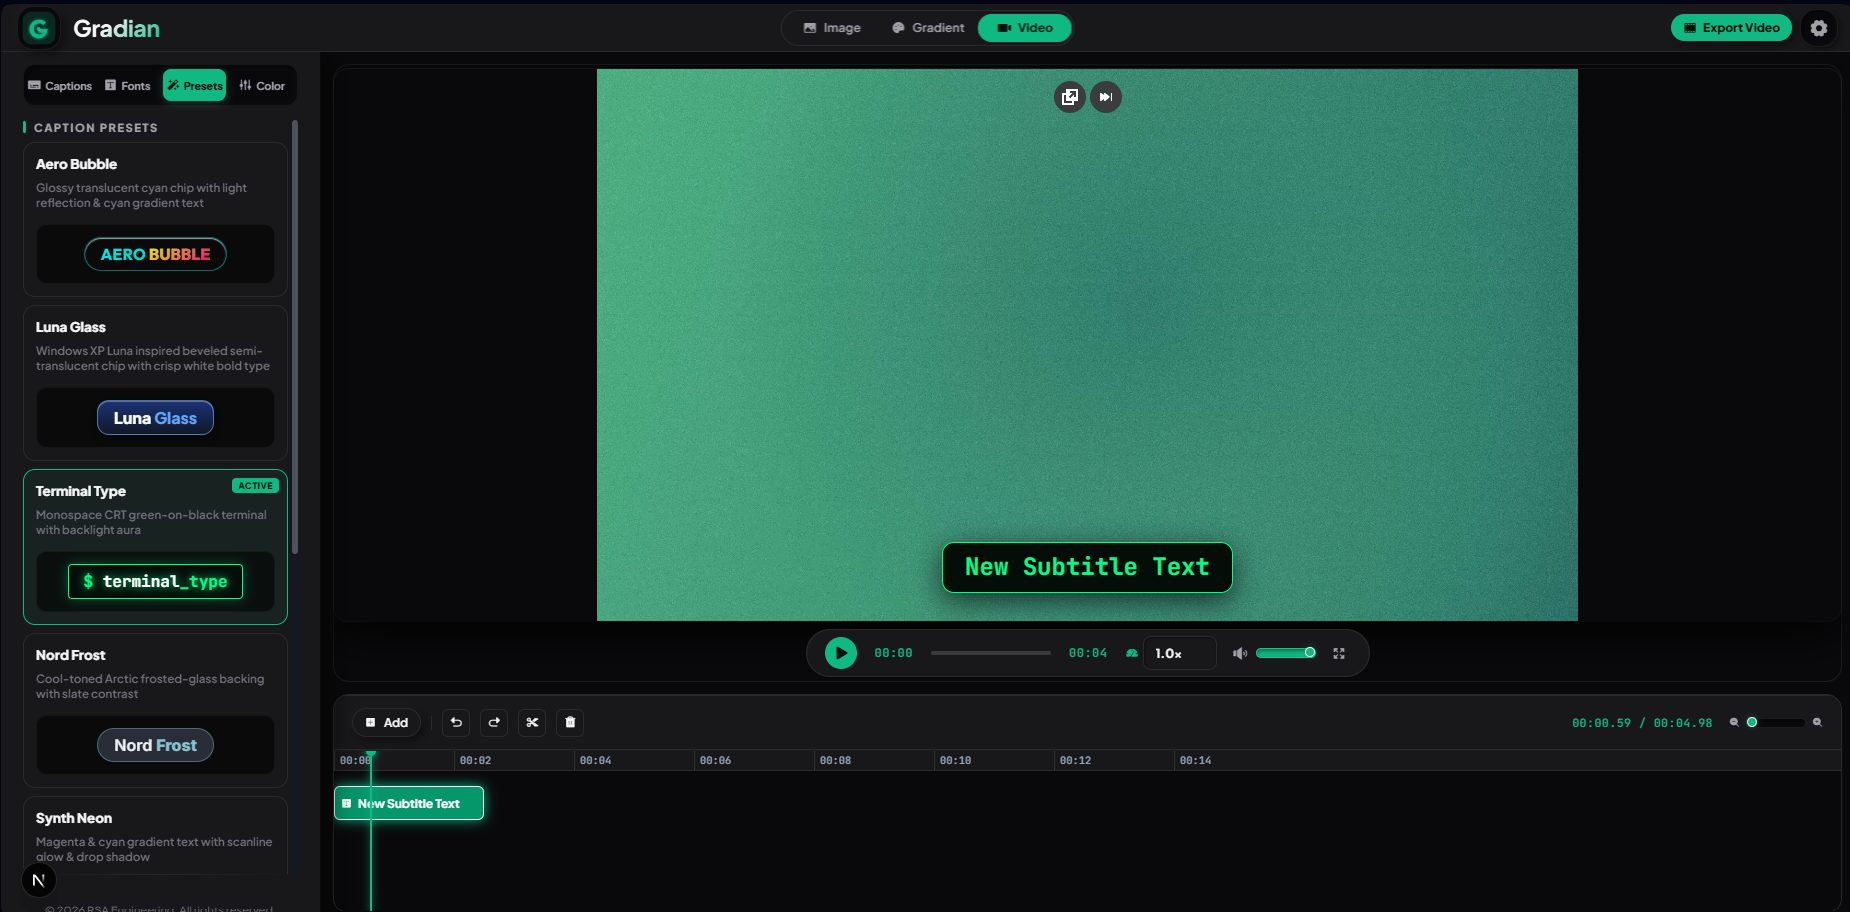The width and height of the screenshot is (1850, 912).
Task: Click the AERO BUBBLE preview chip
Action: [x=155, y=254]
